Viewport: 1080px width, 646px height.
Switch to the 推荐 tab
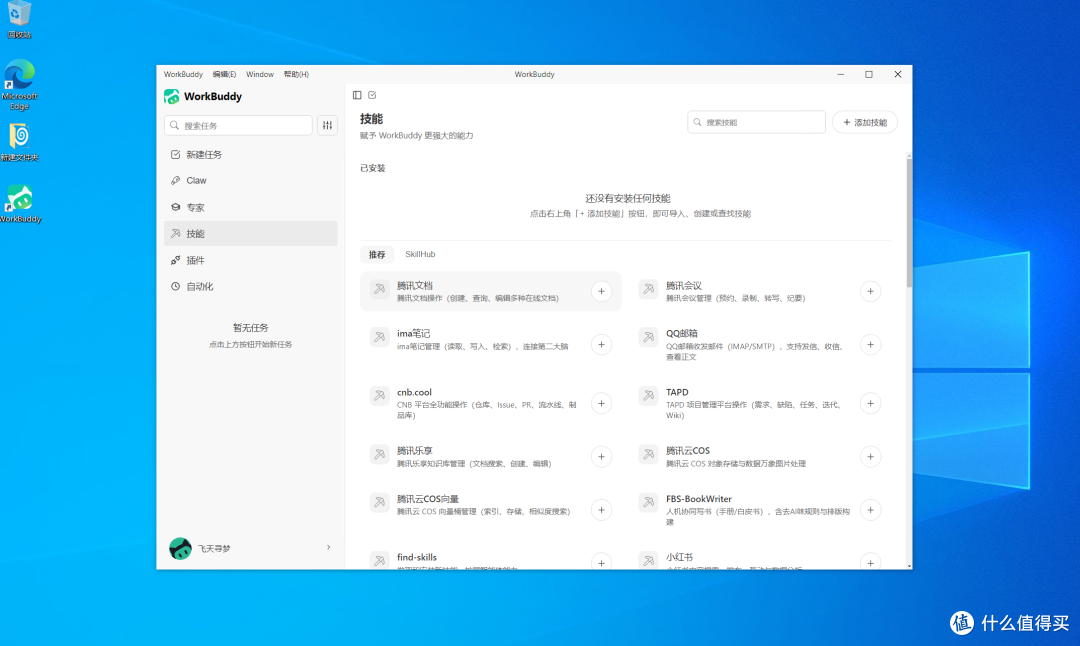[x=377, y=254]
